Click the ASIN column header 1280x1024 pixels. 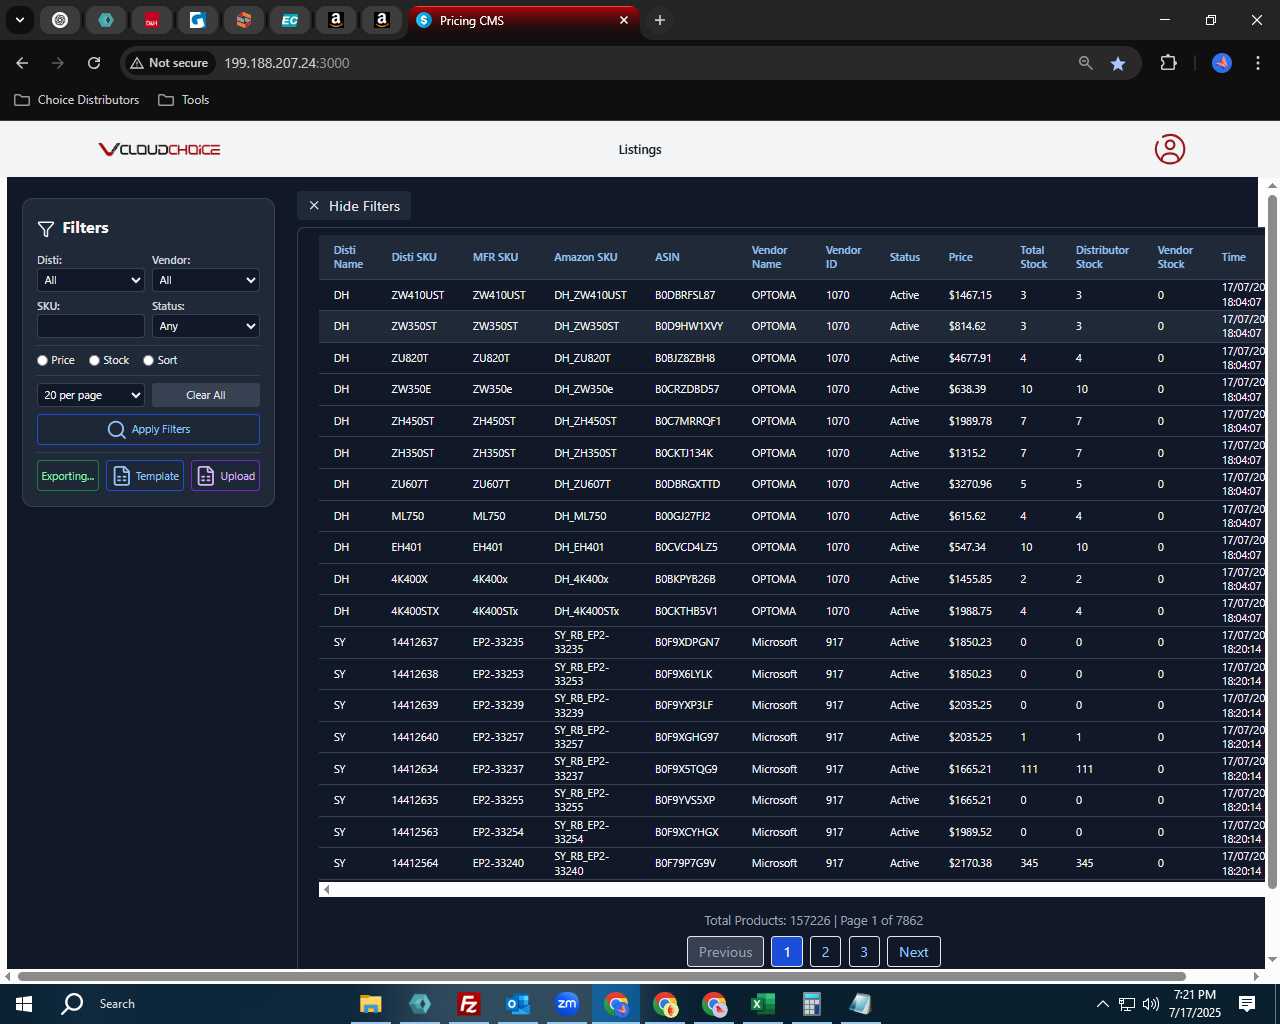point(667,257)
